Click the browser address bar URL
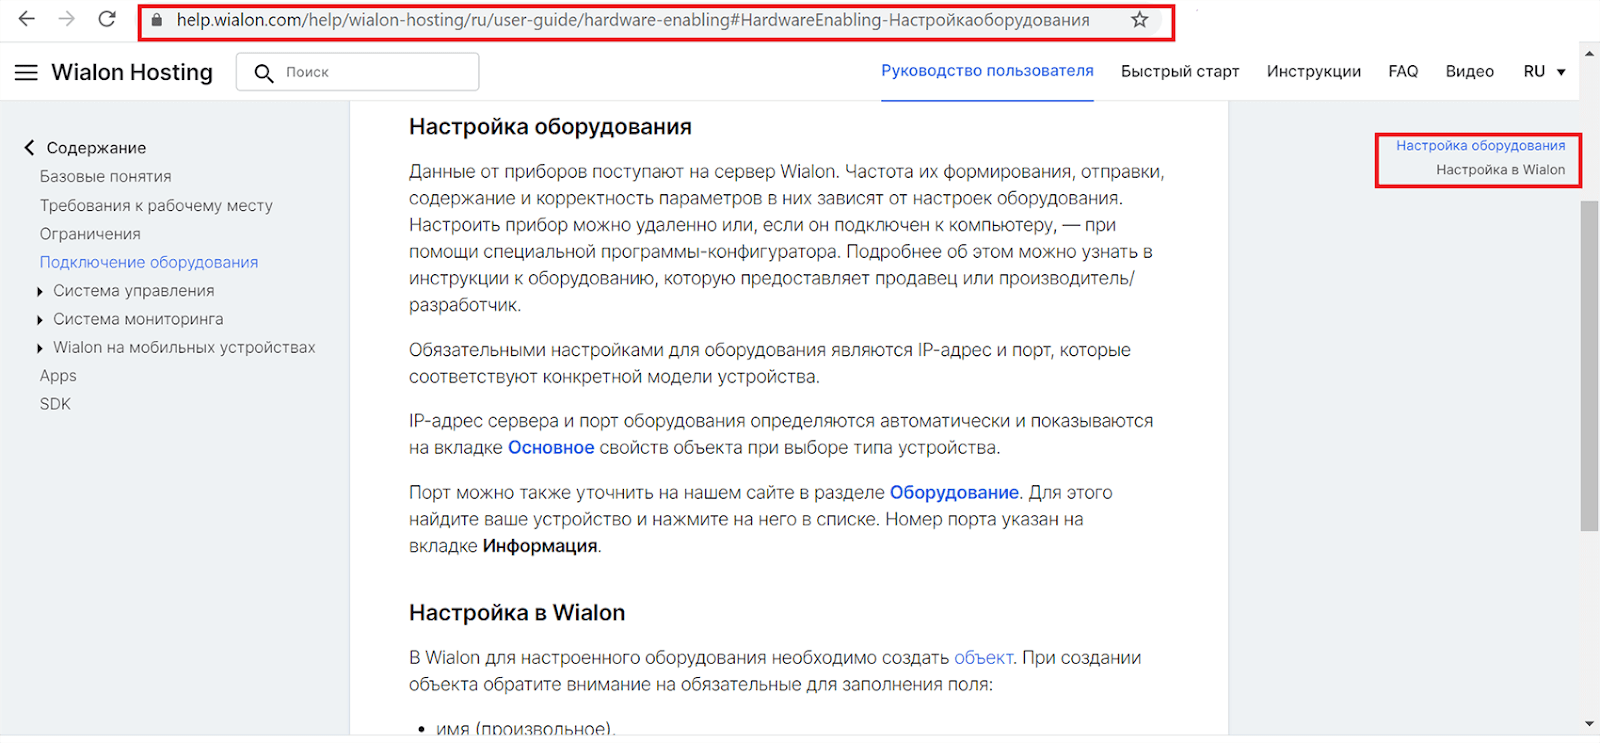Image resolution: width=1600 pixels, height=743 pixels. point(633,20)
